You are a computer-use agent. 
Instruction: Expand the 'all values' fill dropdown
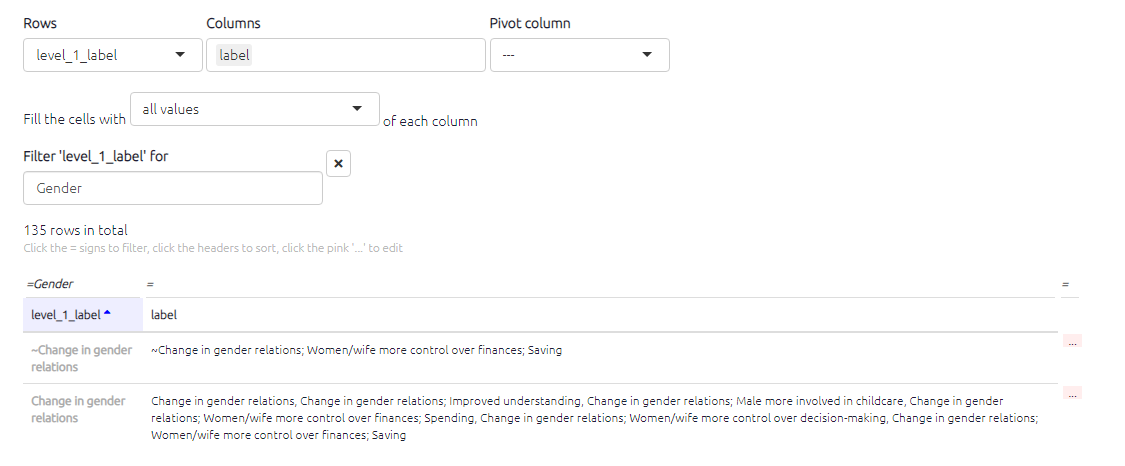pyautogui.click(x=254, y=109)
